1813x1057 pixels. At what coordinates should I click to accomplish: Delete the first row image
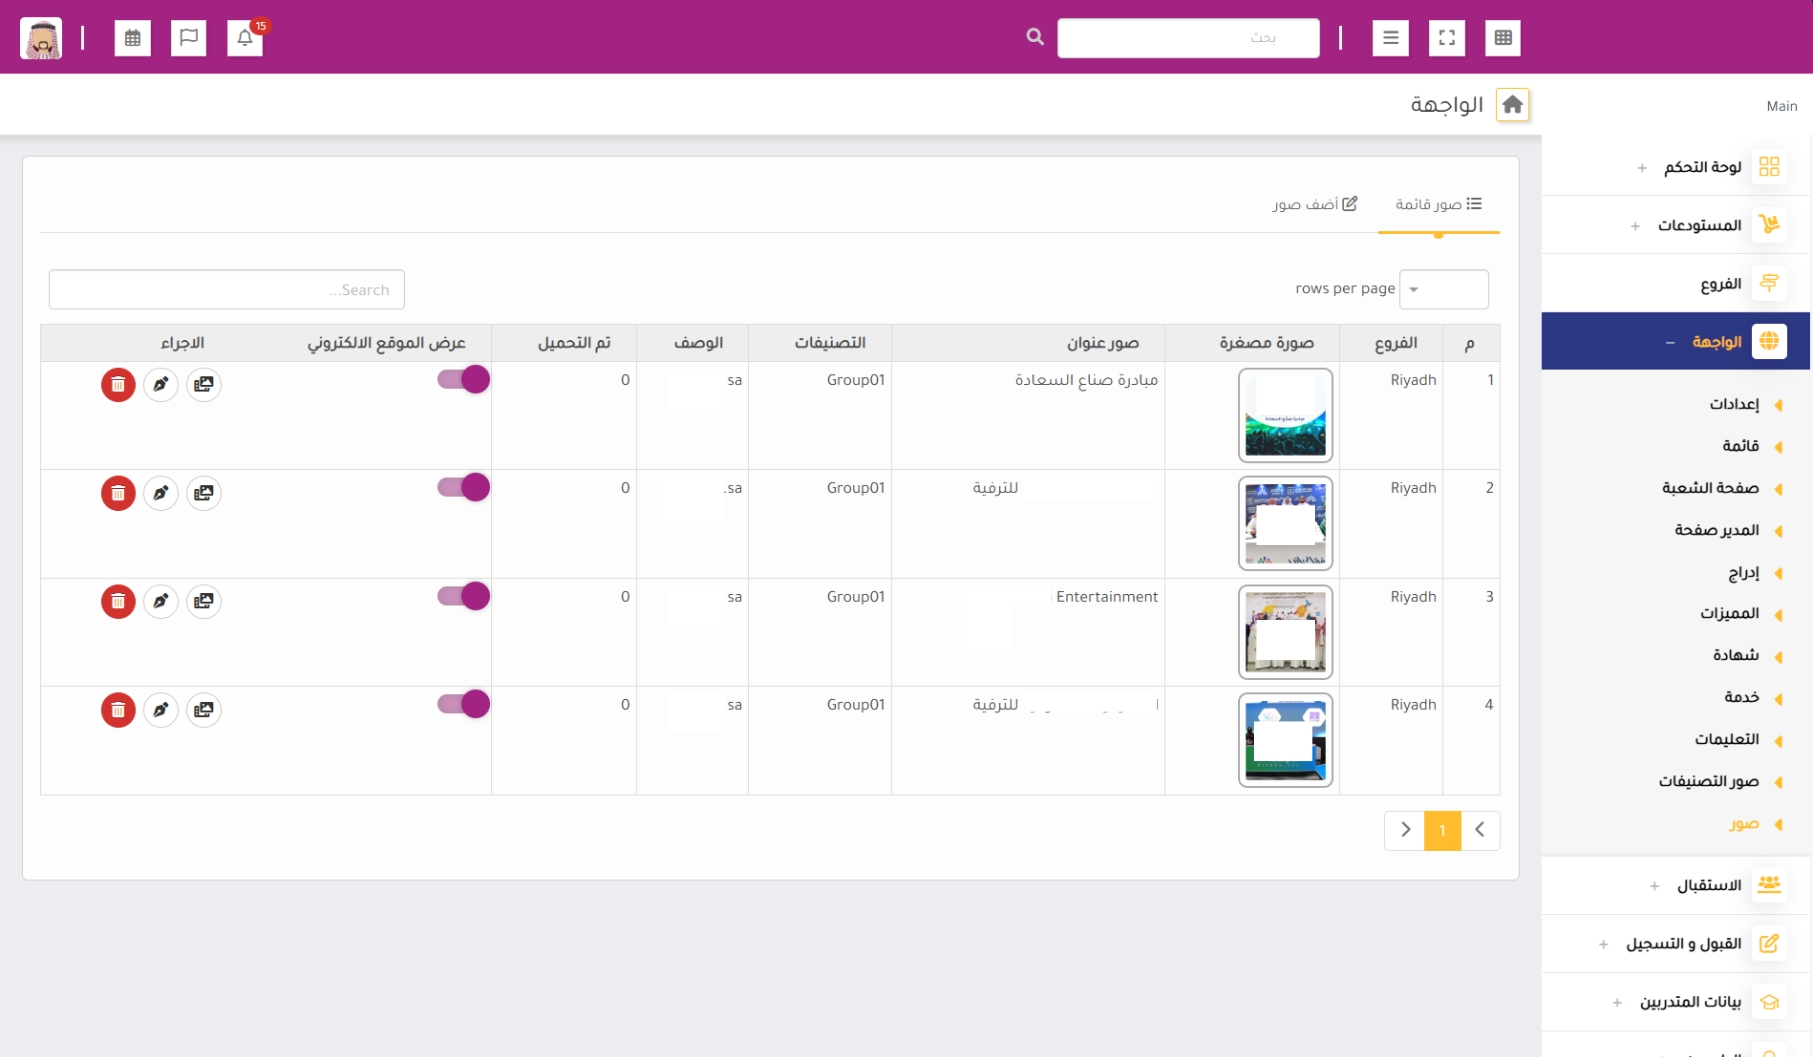[118, 384]
